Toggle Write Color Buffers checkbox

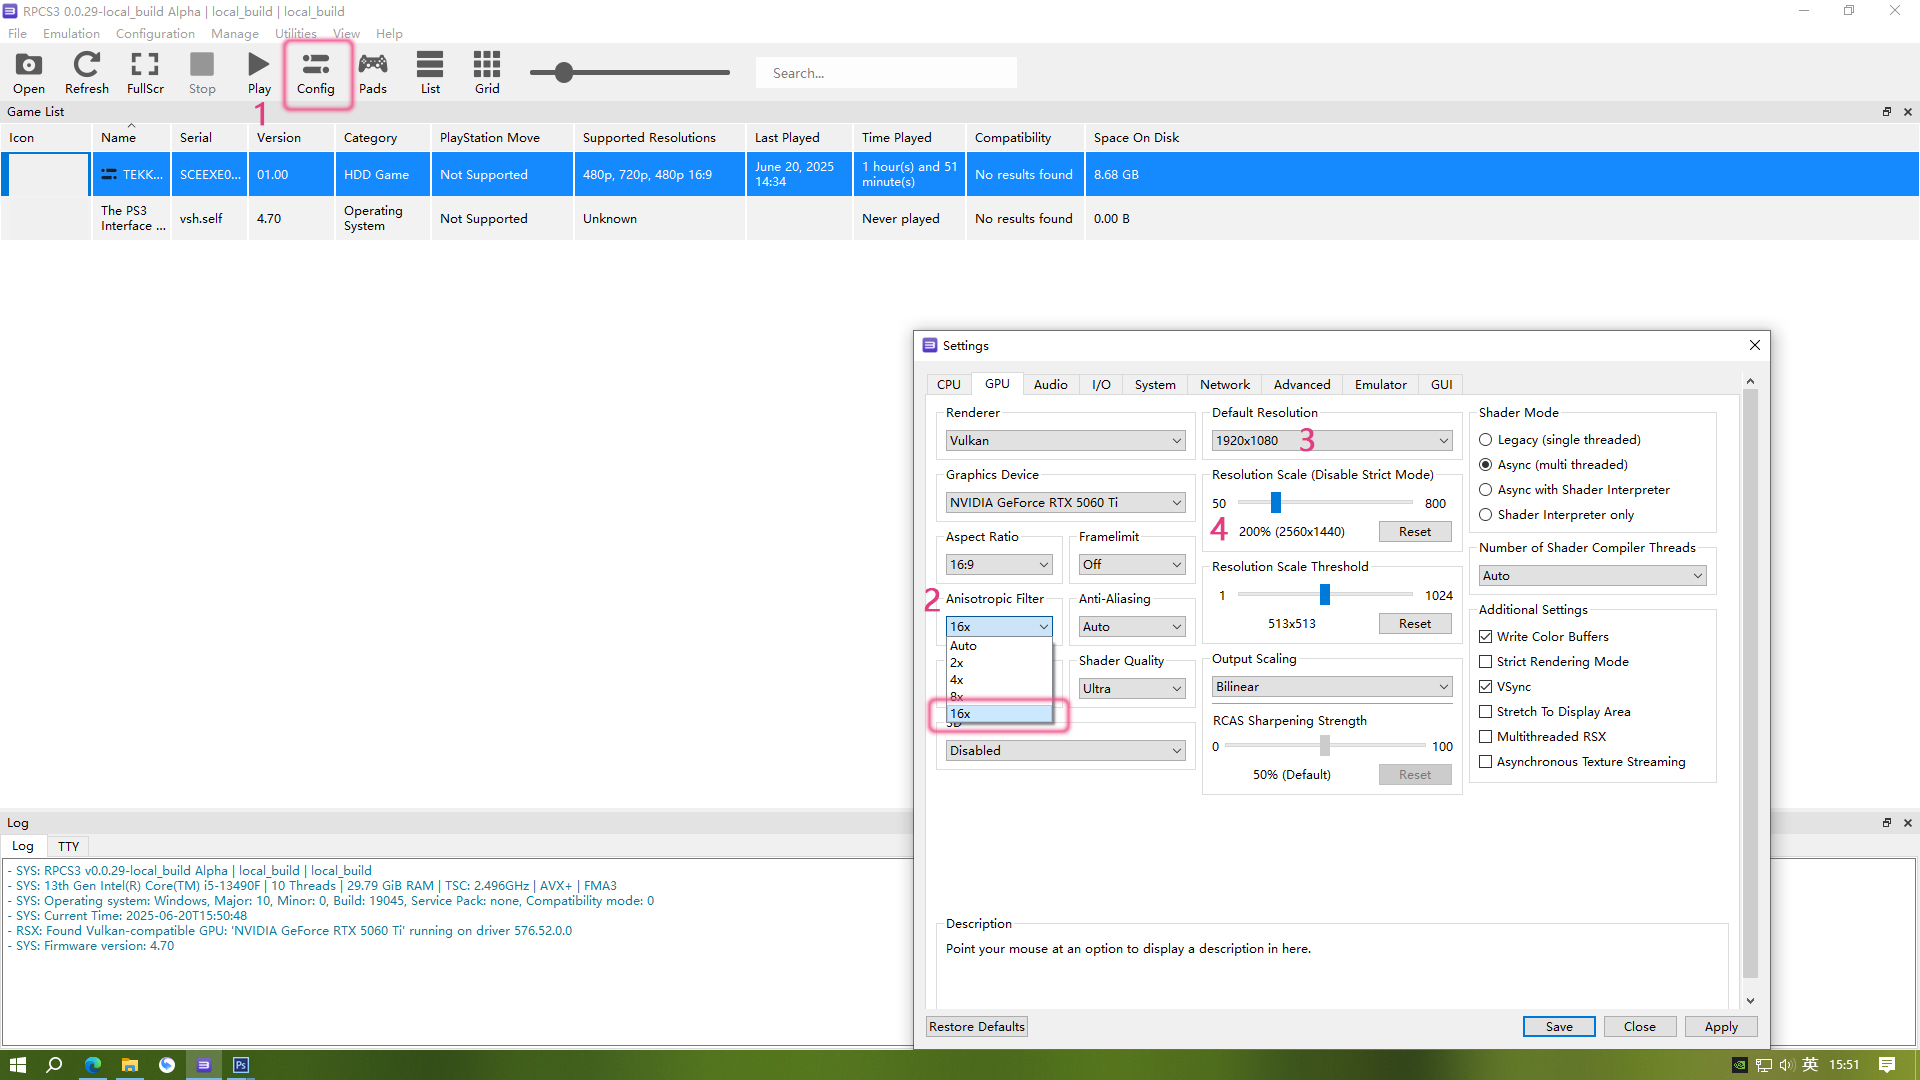(1485, 637)
